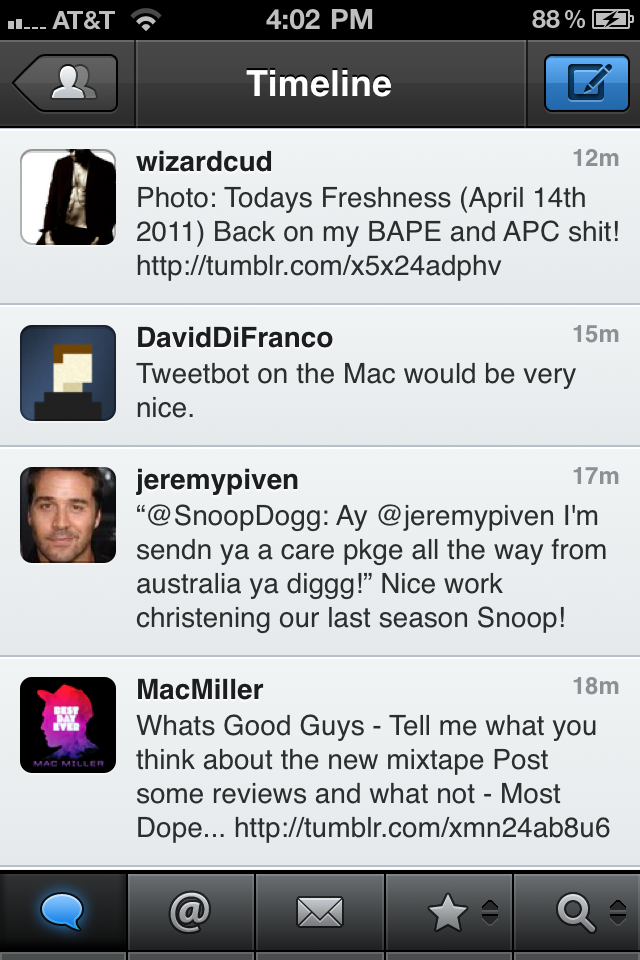Expand tab options beside the search icon
This screenshot has height=960, width=640.
pyautogui.click(x=618, y=912)
